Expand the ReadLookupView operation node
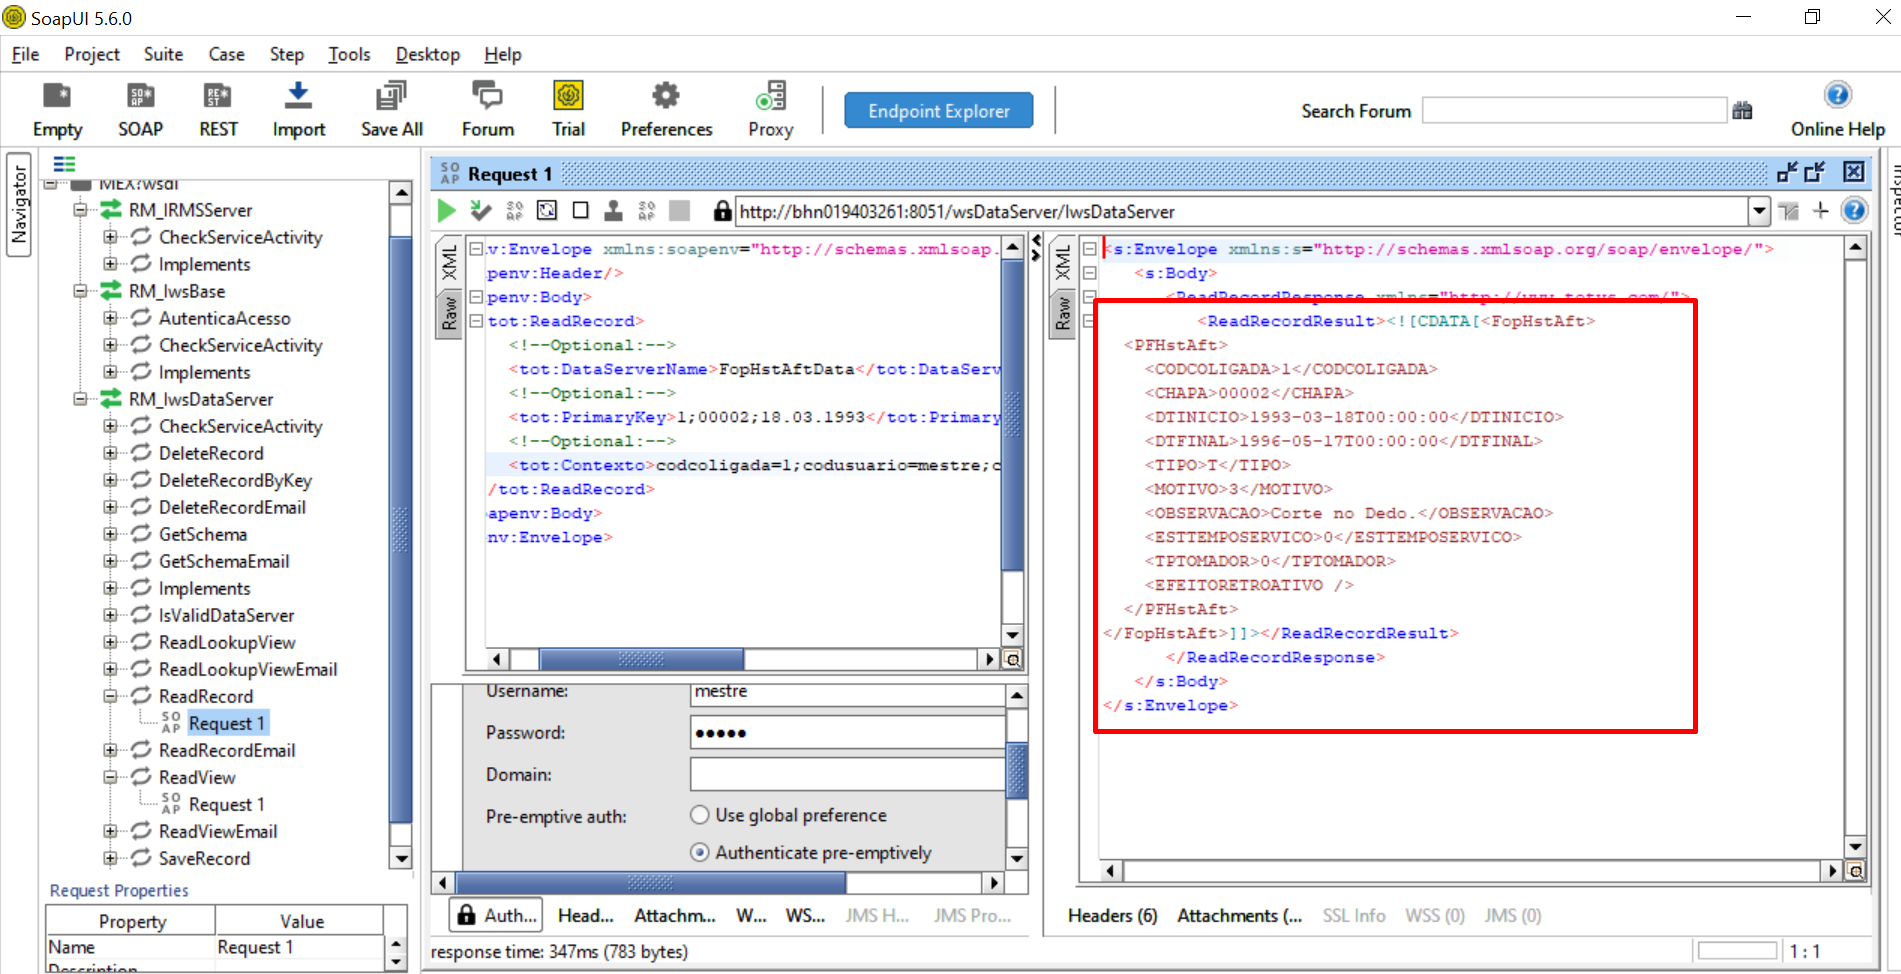 (x=110, y=642)
